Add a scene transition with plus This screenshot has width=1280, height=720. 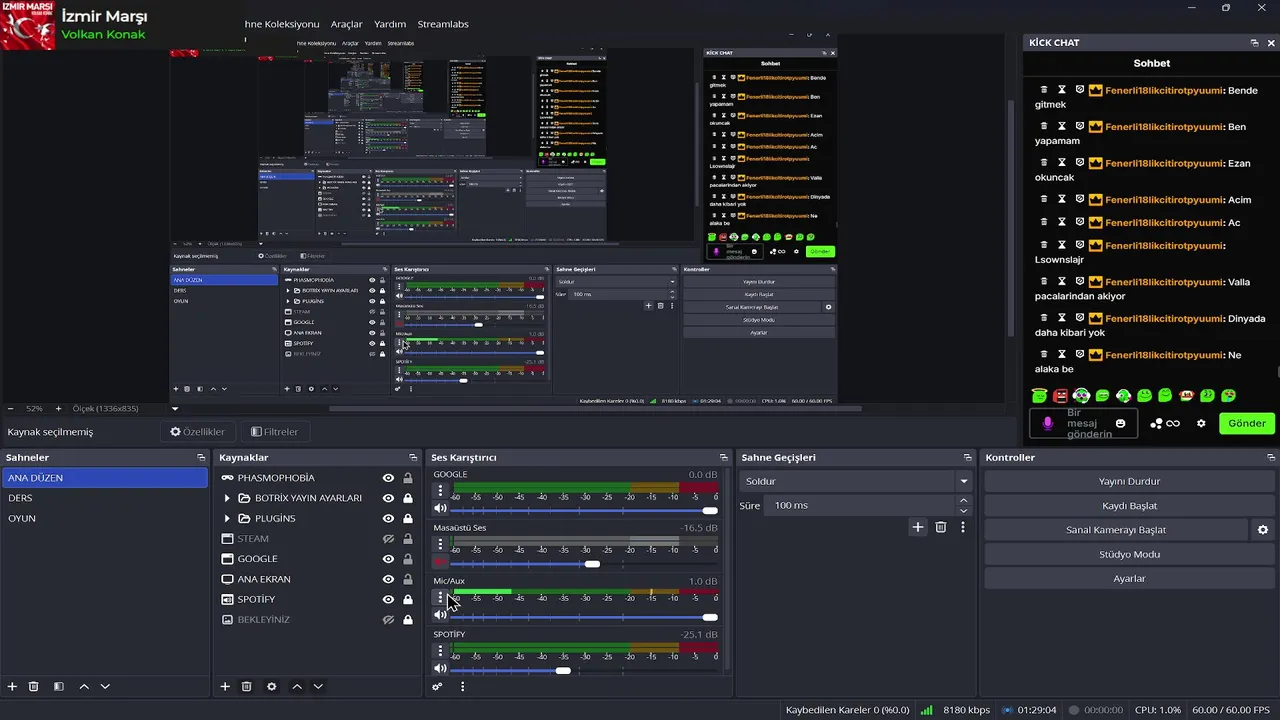click(918, 527)
